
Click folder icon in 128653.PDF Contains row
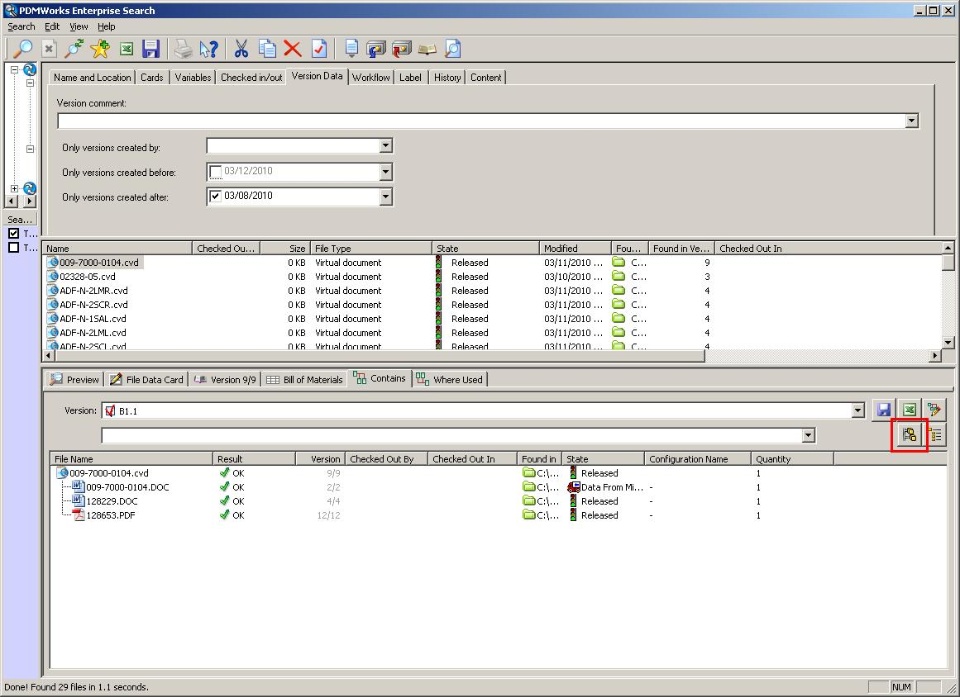pos(529,515)
